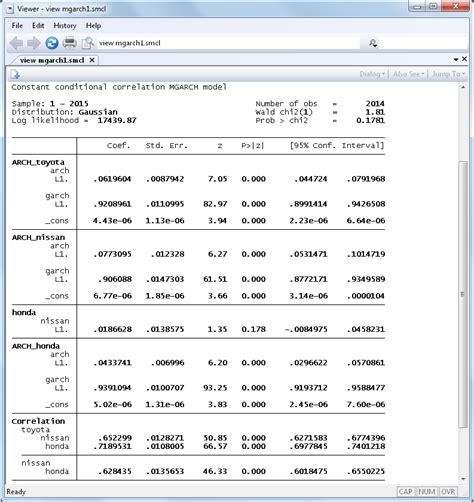
Task: Click Number of obs value 2014
Action: 375,104
